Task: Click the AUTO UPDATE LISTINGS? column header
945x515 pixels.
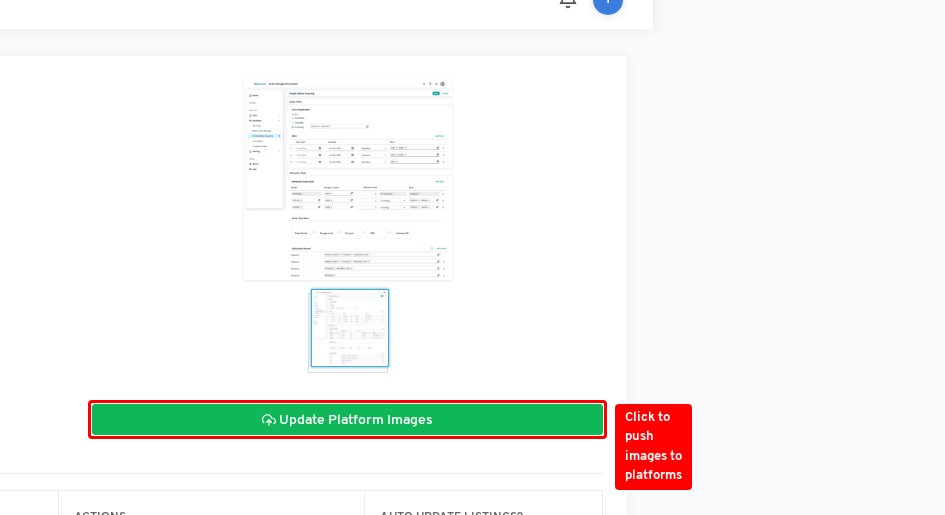Action: click(451, 512)
